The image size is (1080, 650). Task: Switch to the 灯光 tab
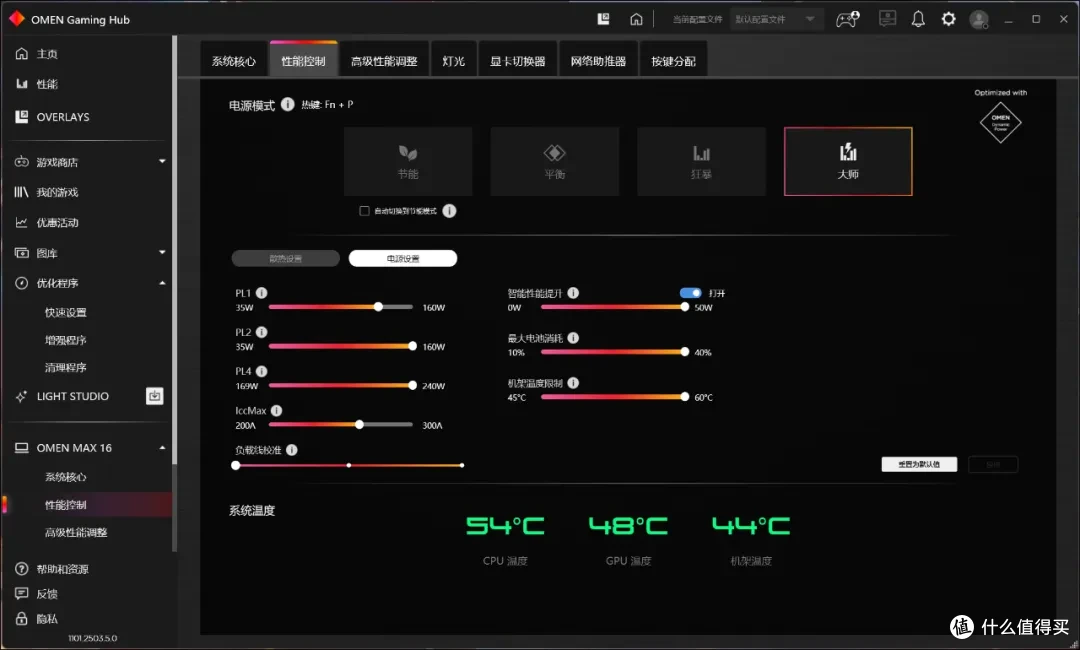point(453,61)
